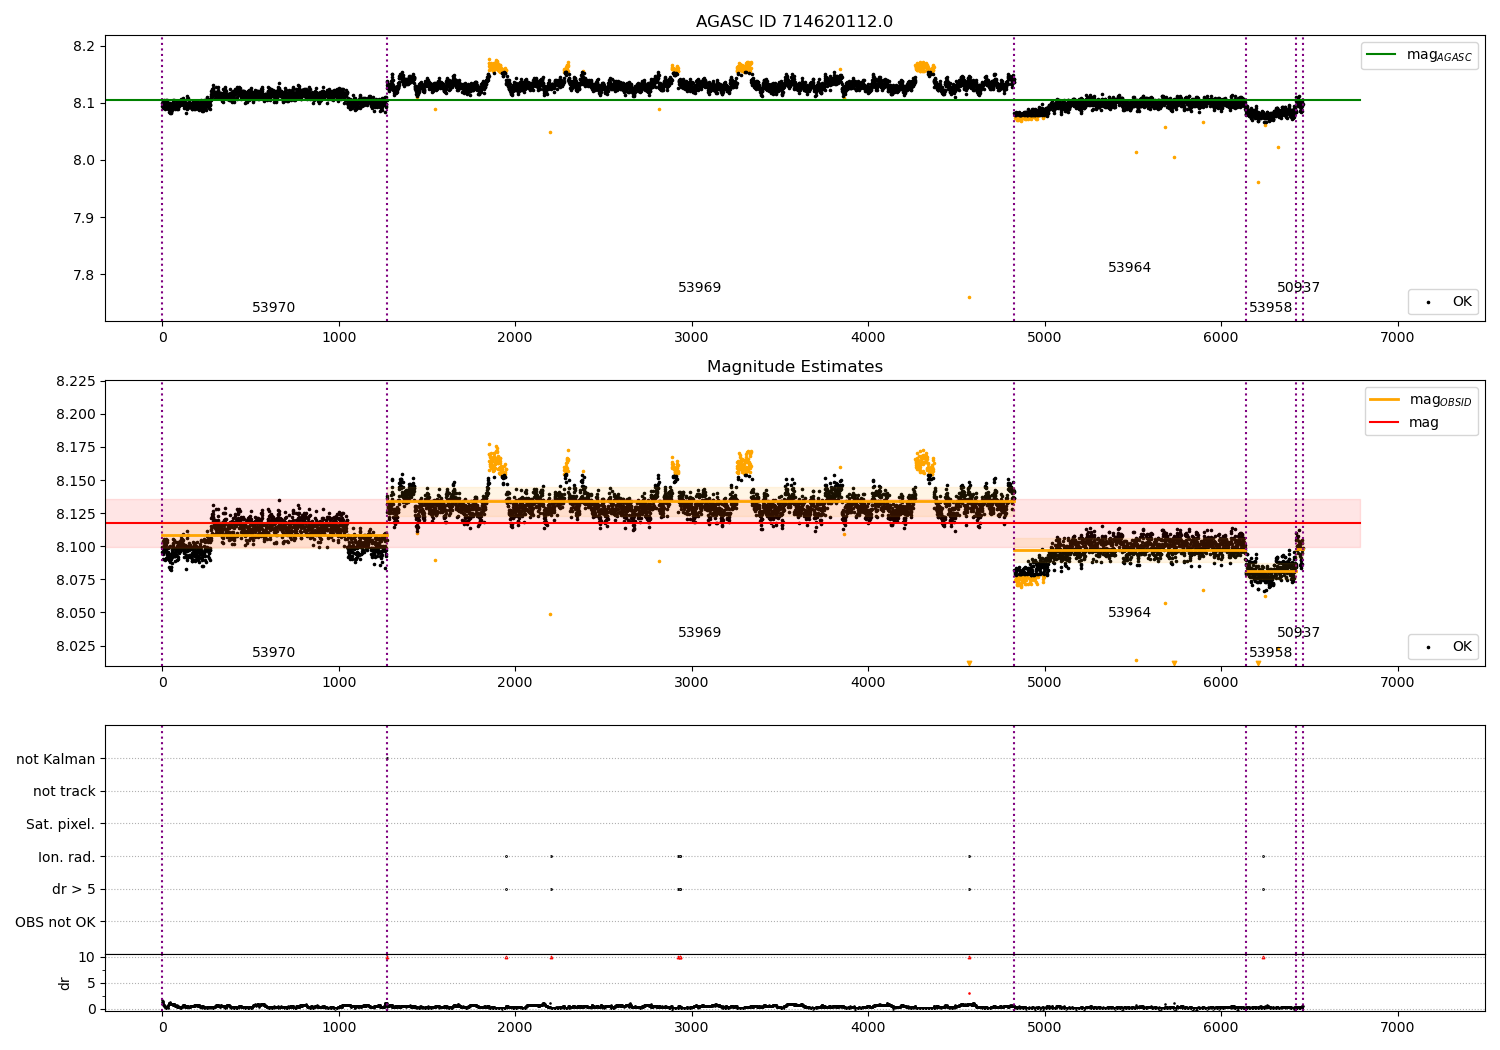Click the 'not Kalman' row label
This screenshot has width=1500, height=1050.
click(56, 759)
